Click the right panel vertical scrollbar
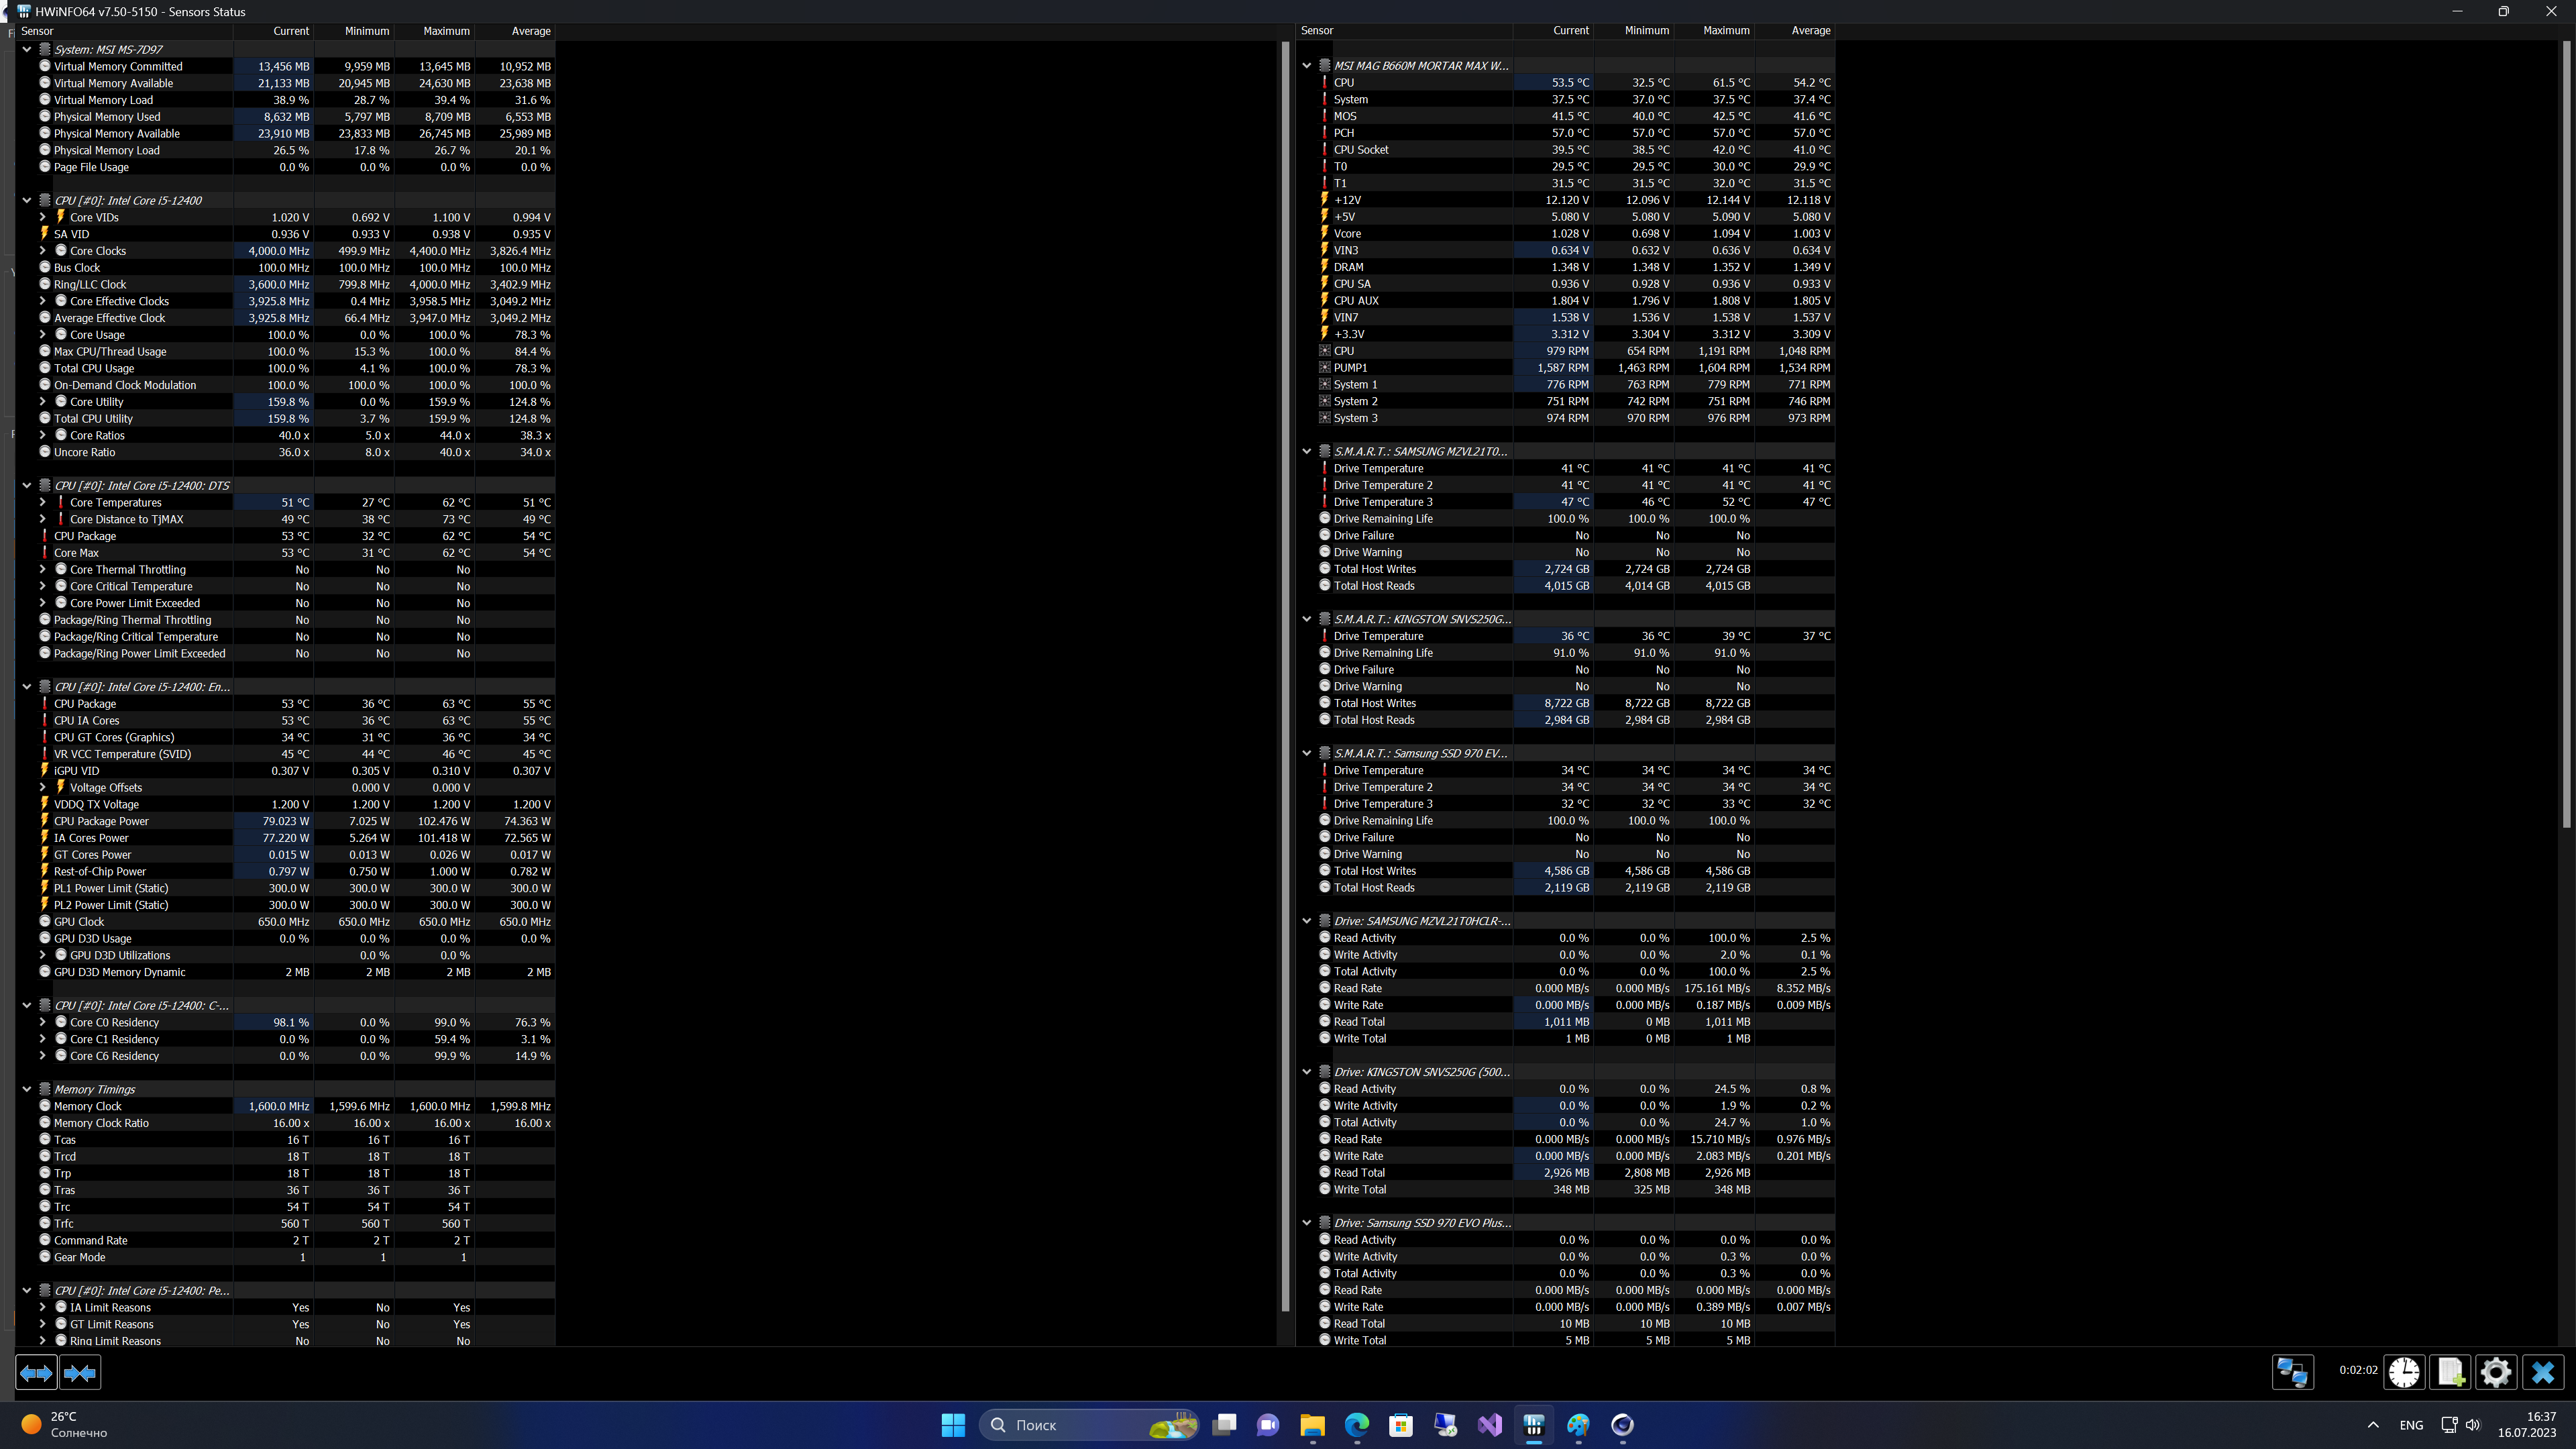The height and width of the screenshot is (1449, 2576). coord(2566,430)
